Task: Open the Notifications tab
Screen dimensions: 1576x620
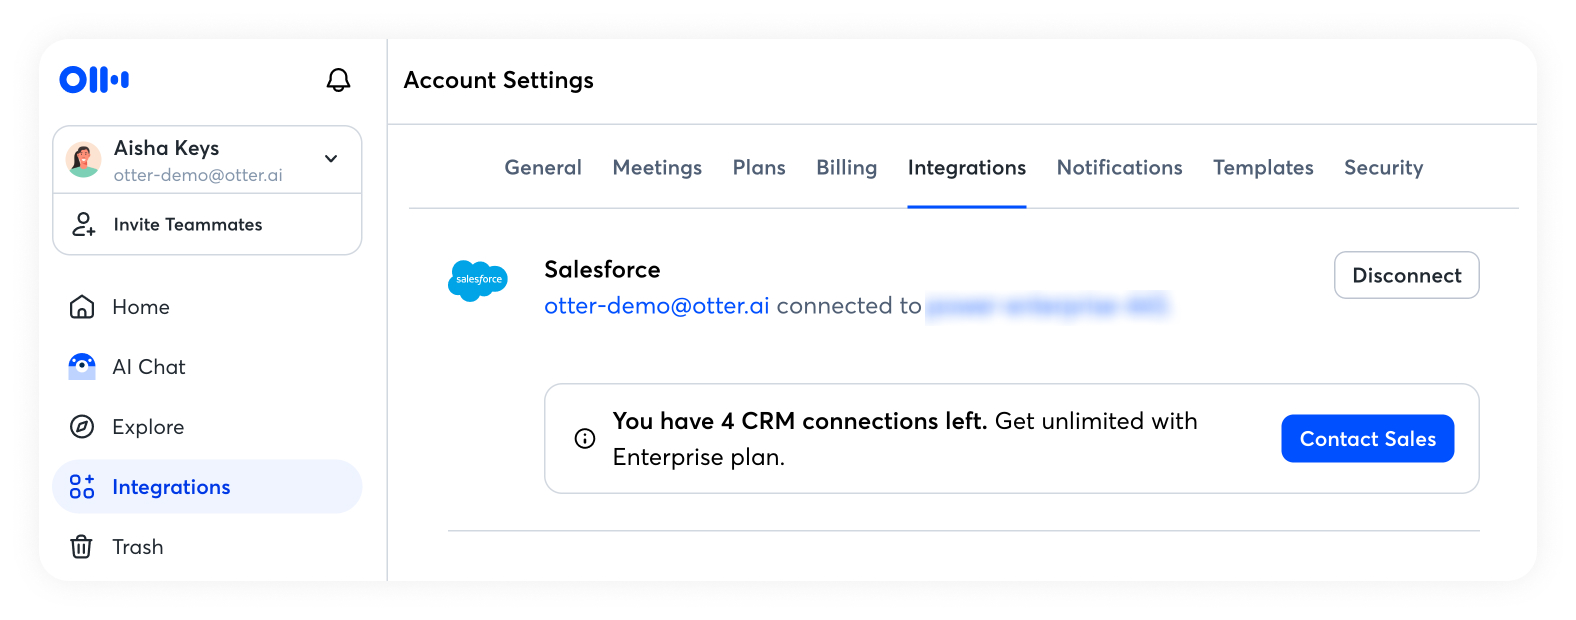Action: click(x=1120, y=168)
